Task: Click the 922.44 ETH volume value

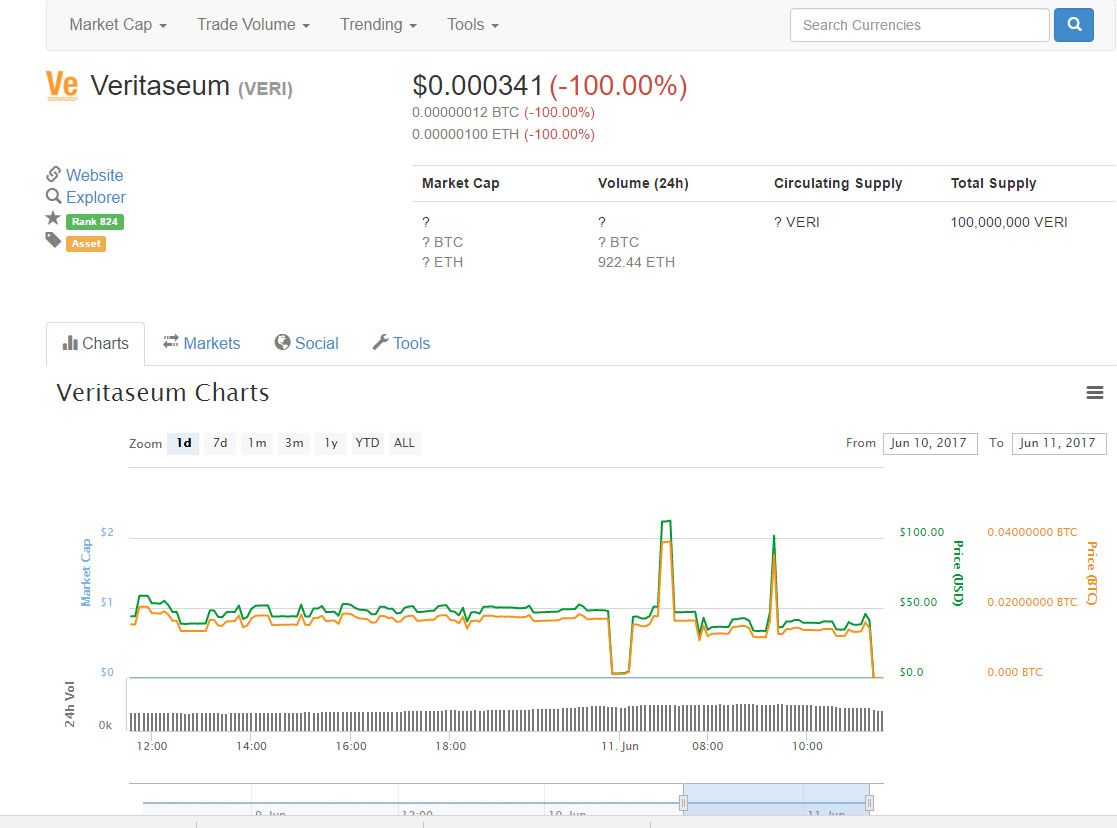Action: tap(636, 262)
